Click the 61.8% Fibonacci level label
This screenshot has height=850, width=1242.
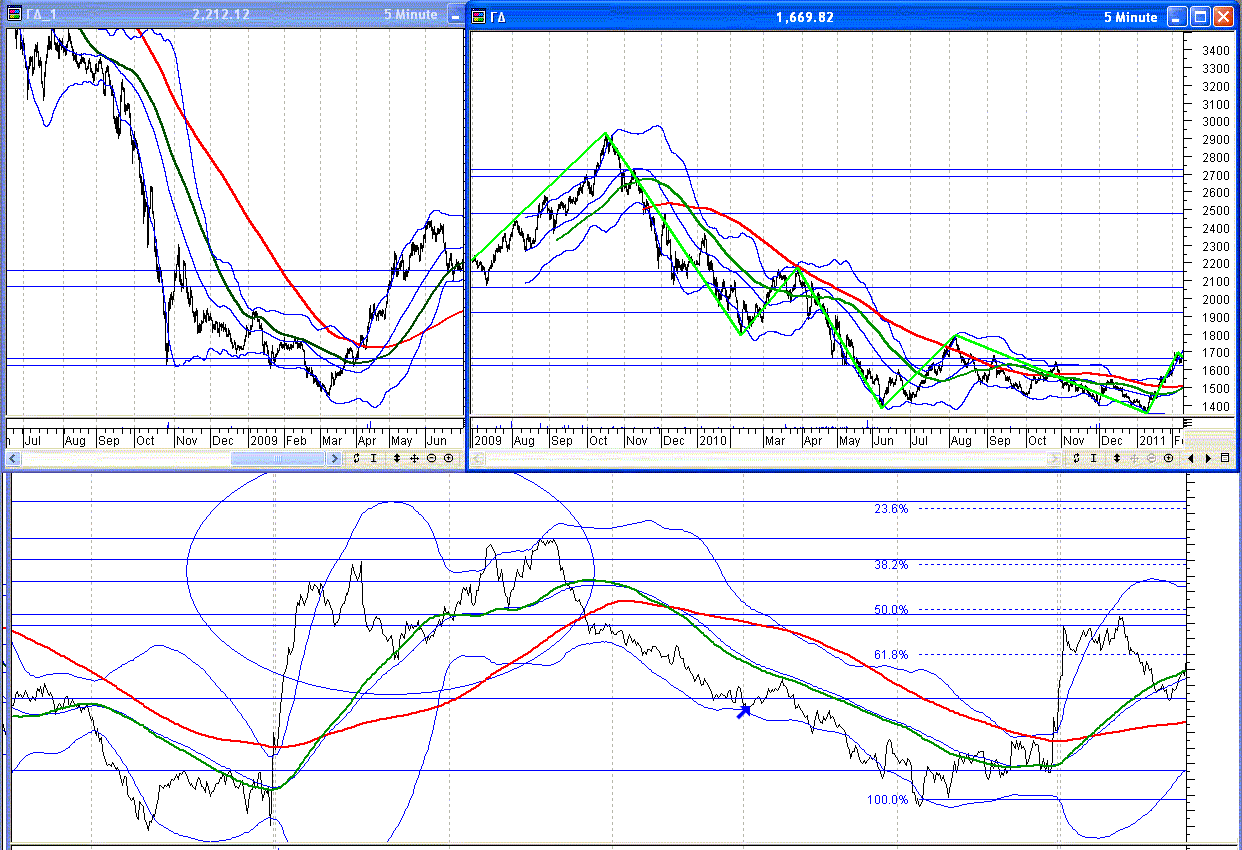click(891, 655)
